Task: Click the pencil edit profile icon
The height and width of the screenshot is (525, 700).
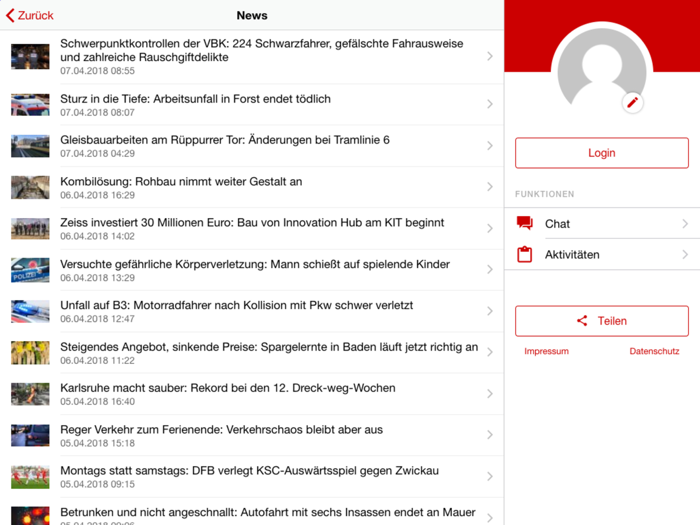Action: (x=632, y=103)
